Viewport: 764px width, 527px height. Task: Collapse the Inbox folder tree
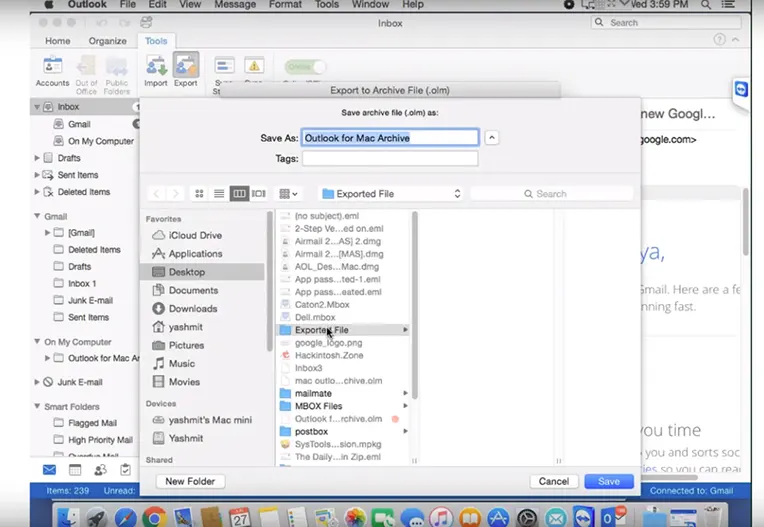37,107
